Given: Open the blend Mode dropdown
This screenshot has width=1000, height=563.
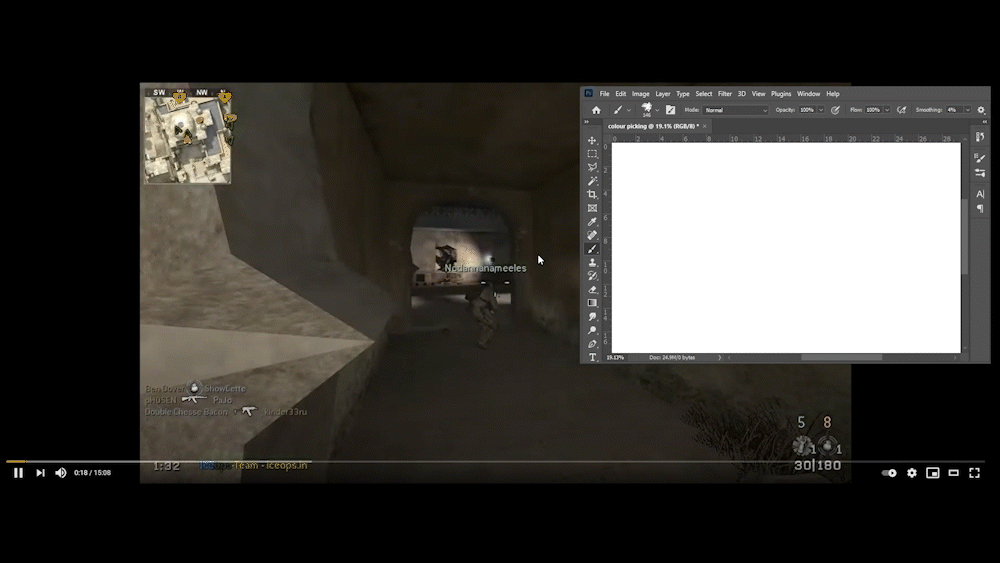Looking at the screenshot, I should 736,110.
